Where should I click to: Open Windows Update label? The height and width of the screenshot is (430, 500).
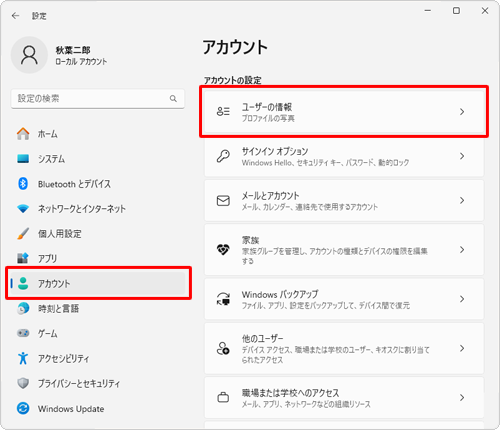click(71, 409)
